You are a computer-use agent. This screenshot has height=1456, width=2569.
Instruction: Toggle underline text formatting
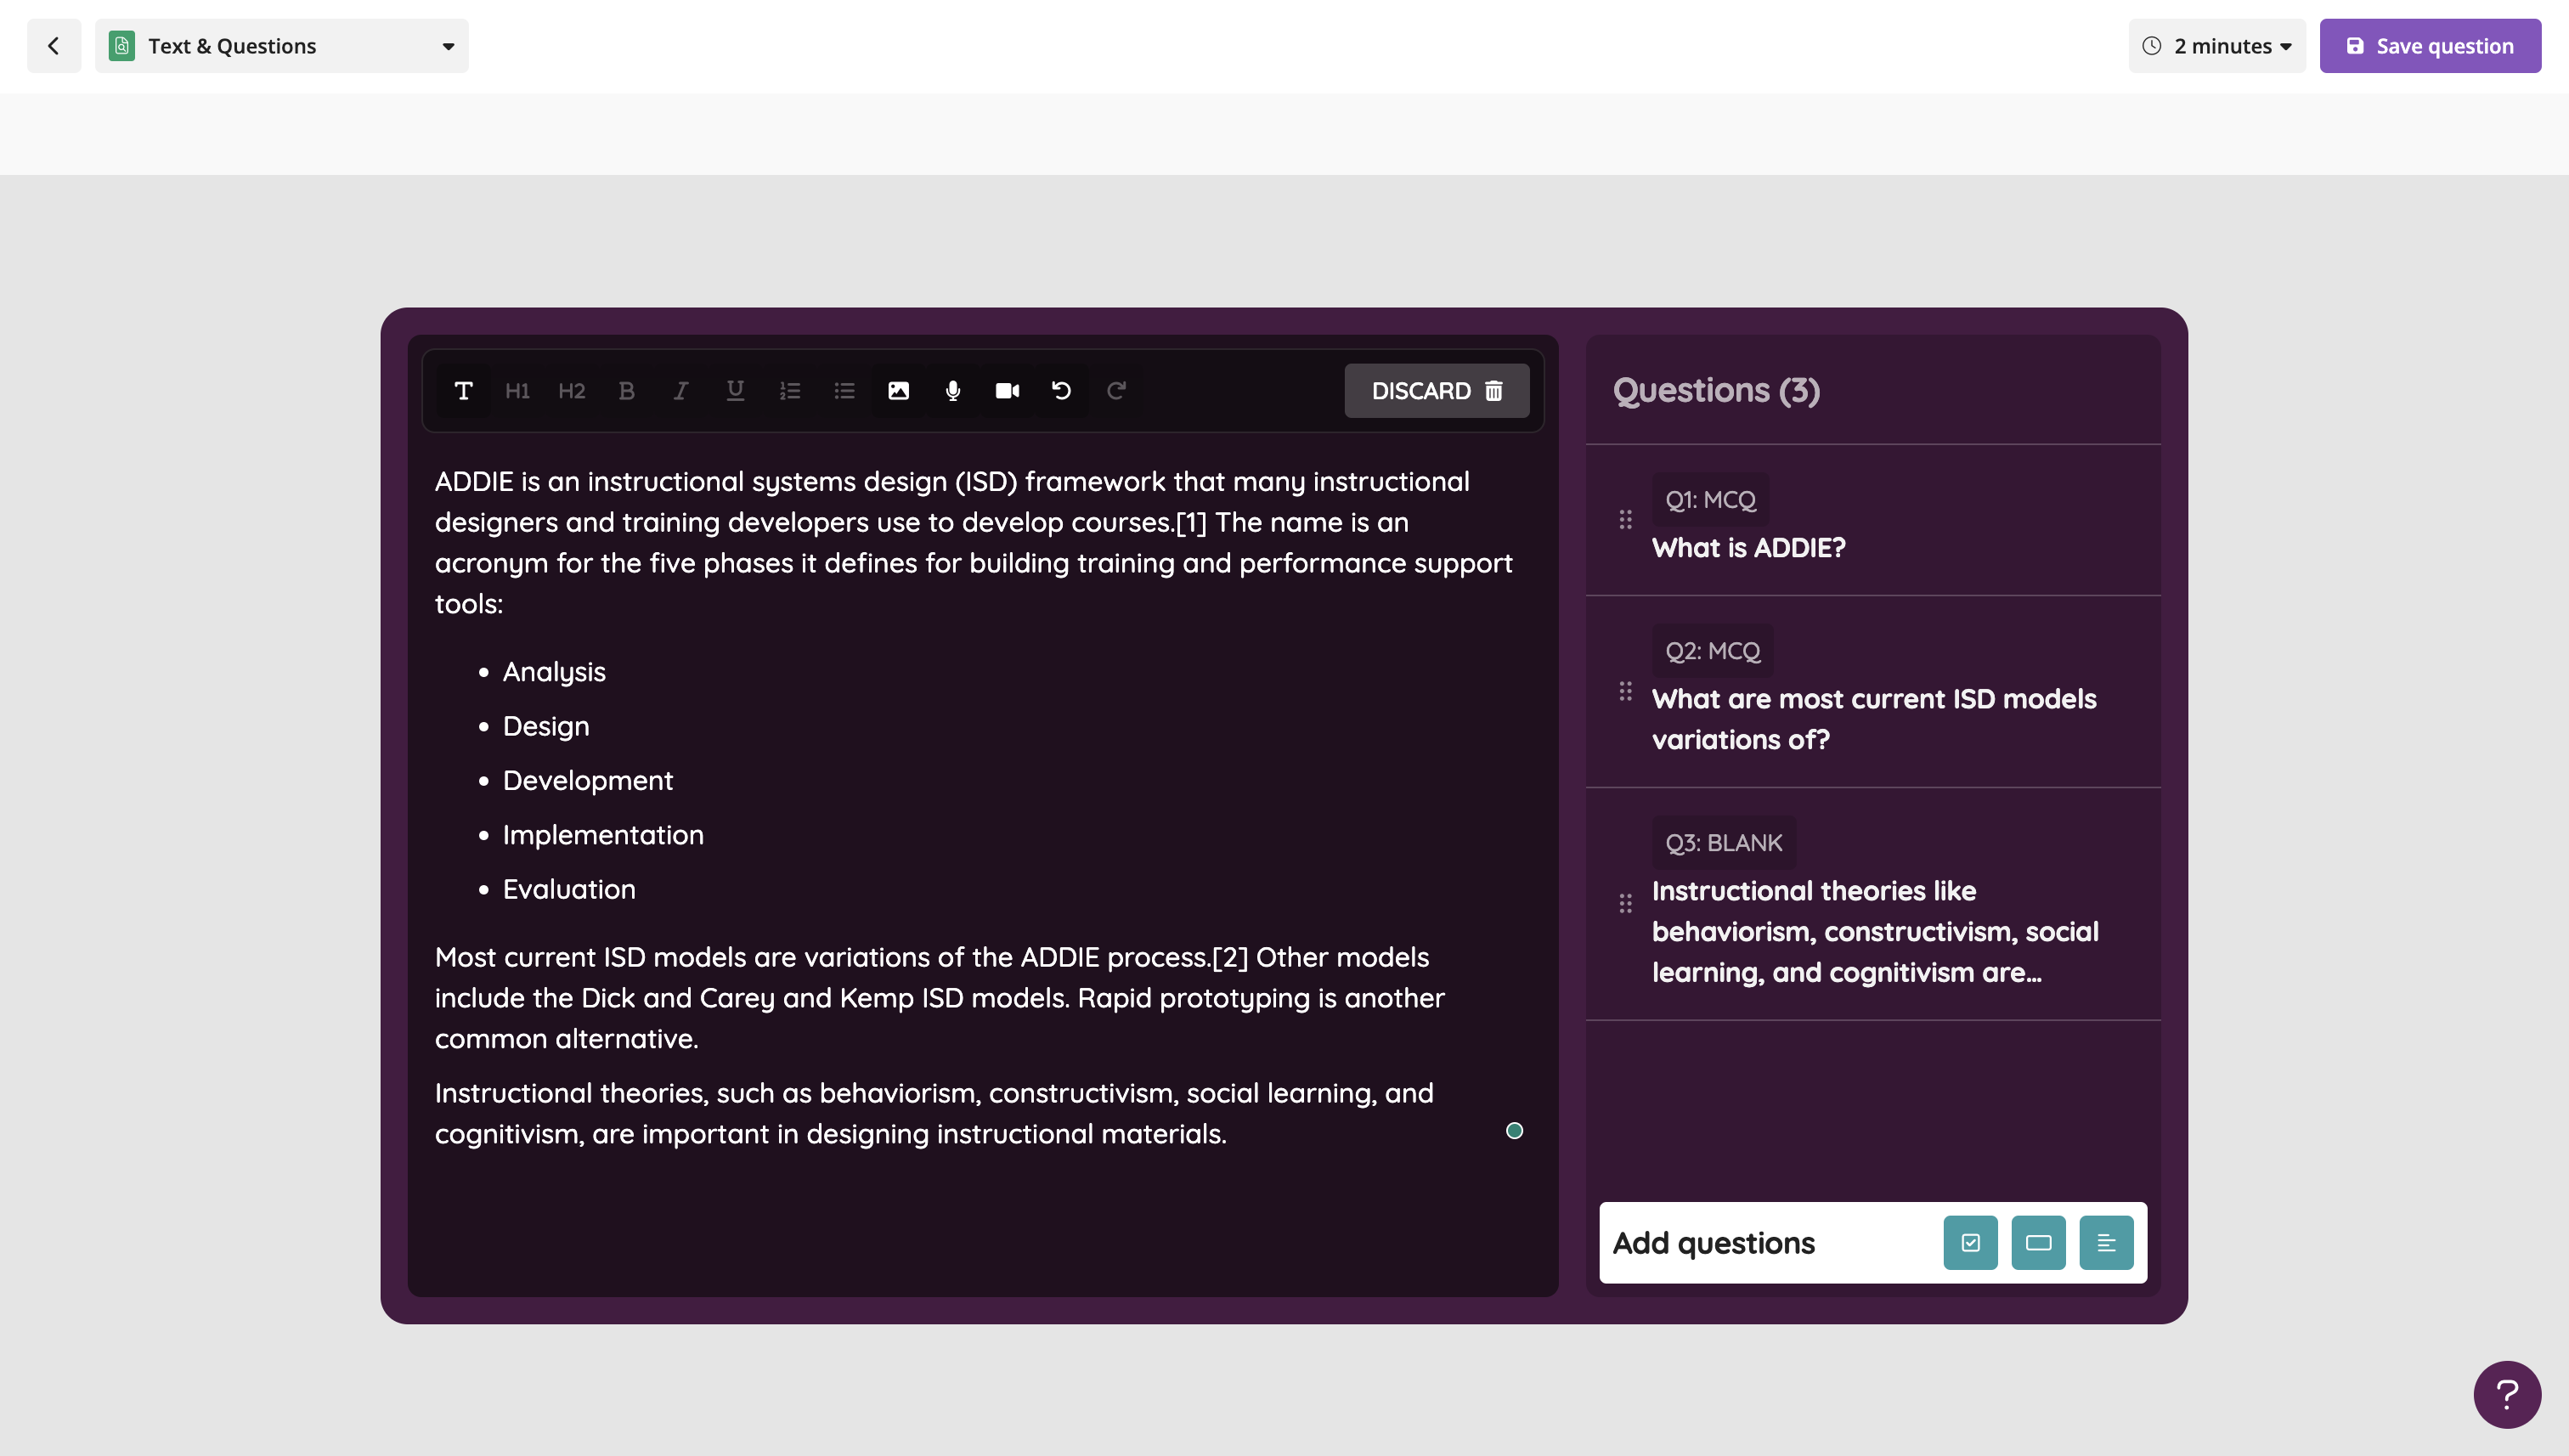tap(735, 391)
